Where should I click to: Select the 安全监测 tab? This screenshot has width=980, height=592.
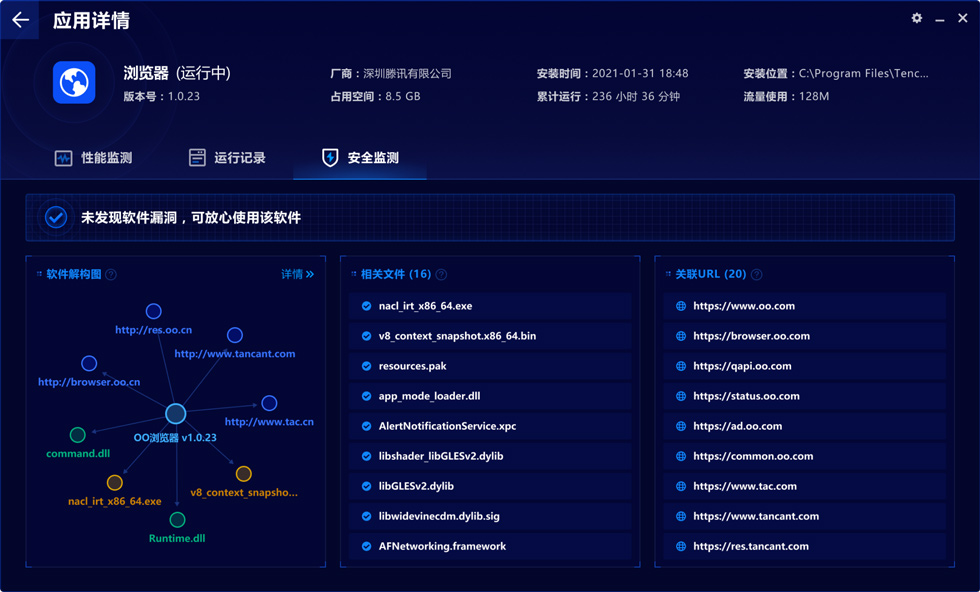click(x=360, y=158)
